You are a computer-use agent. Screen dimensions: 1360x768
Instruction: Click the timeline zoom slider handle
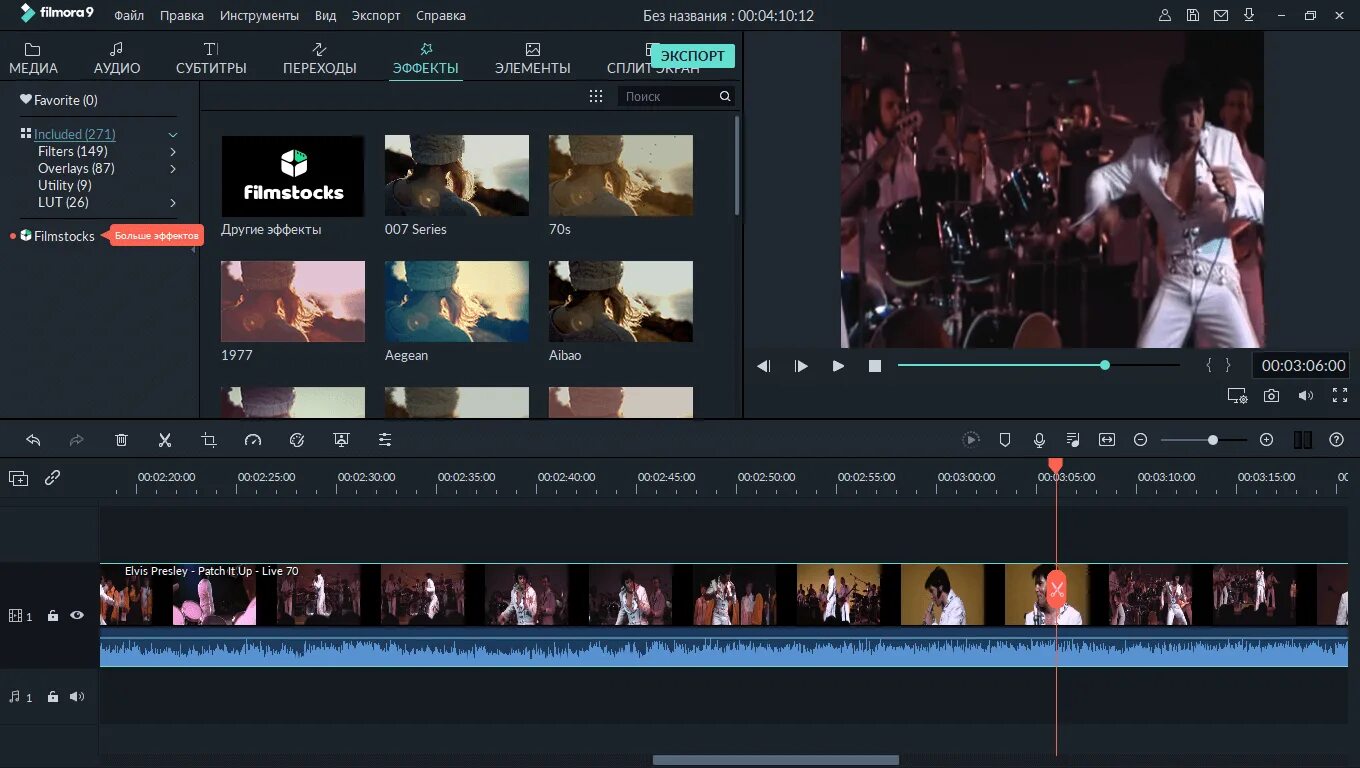pyautogui.click(x=1213, y=440)
